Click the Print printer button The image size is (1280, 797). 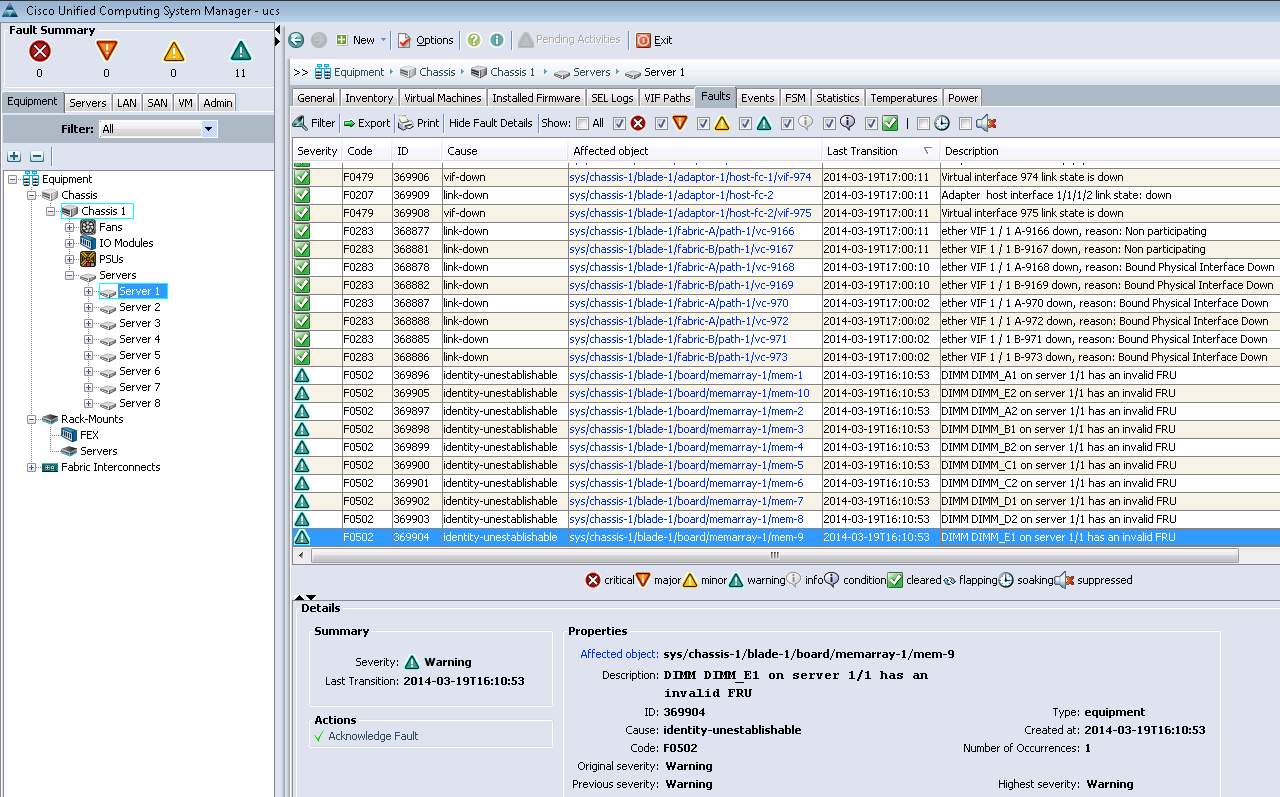418,123
